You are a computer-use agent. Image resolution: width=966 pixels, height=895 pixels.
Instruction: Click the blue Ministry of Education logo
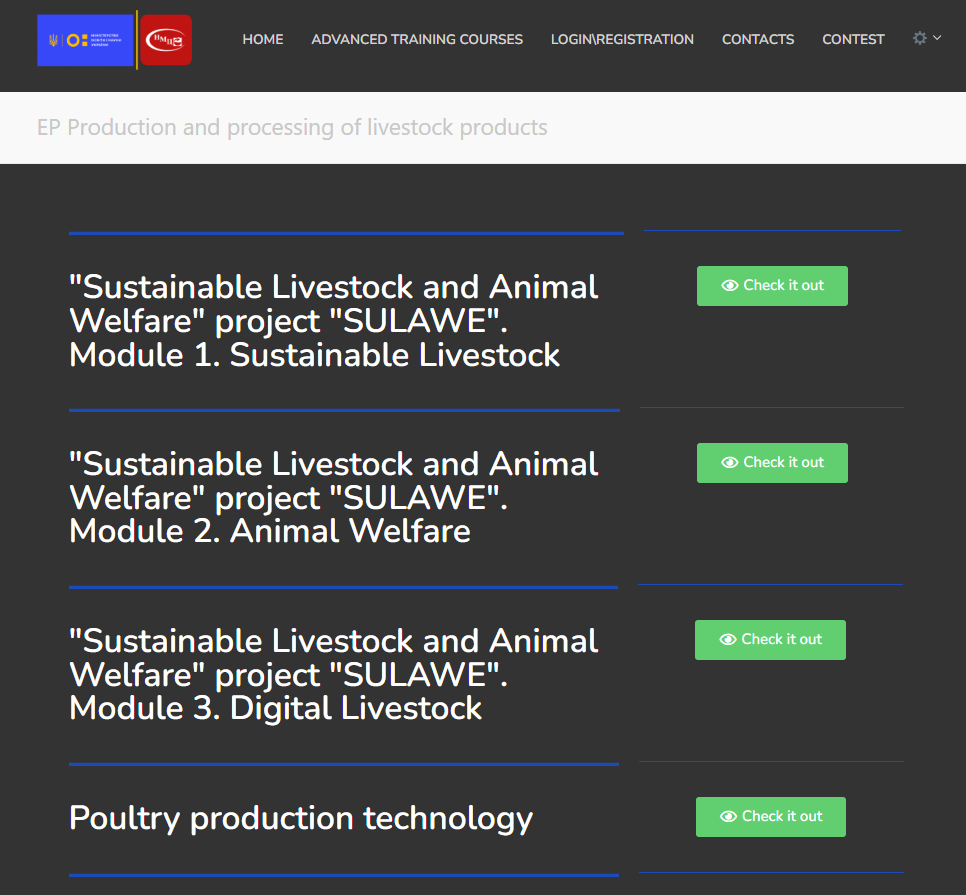point(85,40)
